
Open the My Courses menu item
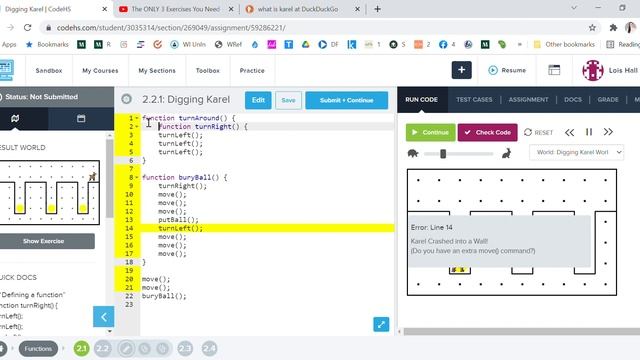100,71
